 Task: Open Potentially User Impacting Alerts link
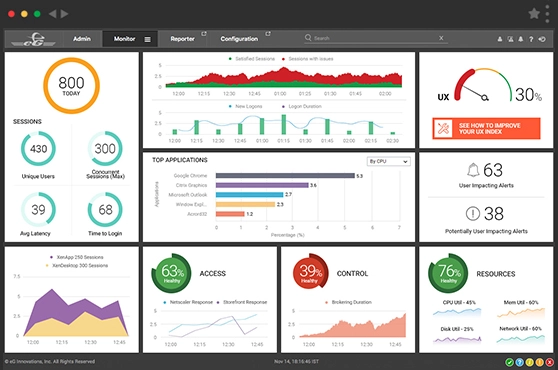[486, 231]
